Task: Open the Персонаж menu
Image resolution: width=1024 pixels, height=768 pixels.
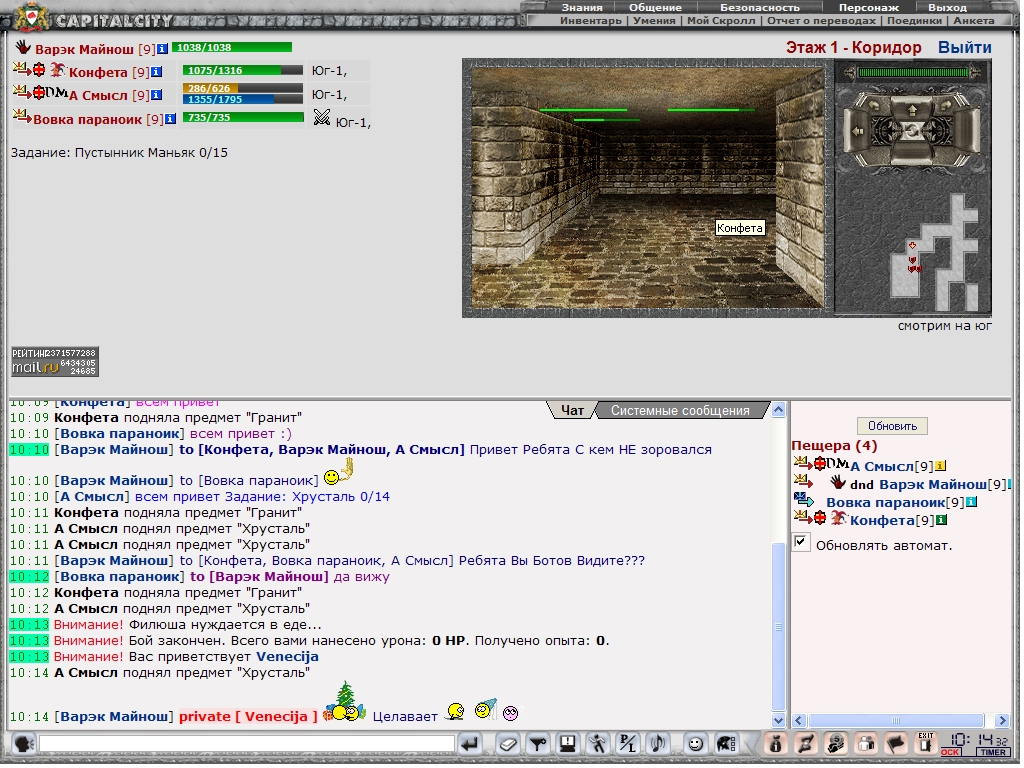Action: tap(868, 7)
